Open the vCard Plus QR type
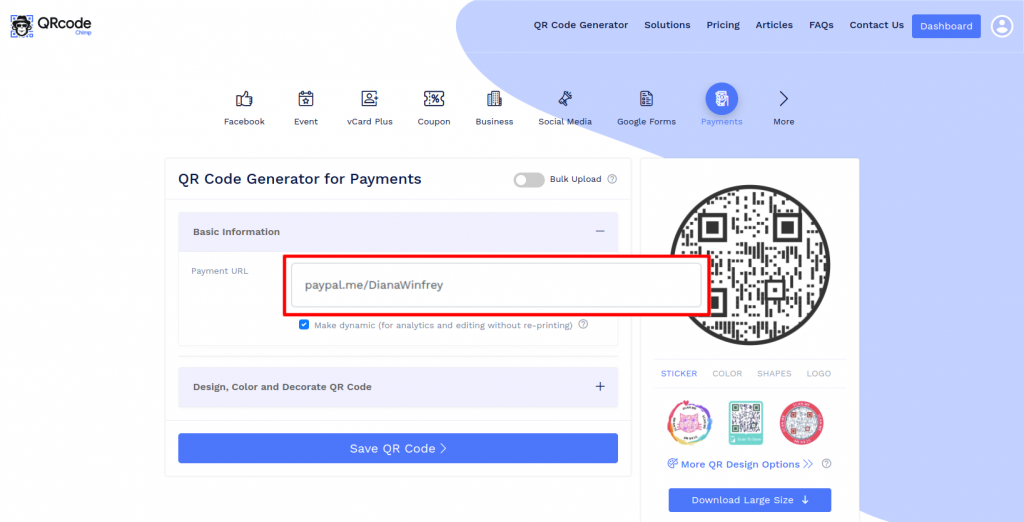Screen dimensions: 1024x522 pos(370,99)
